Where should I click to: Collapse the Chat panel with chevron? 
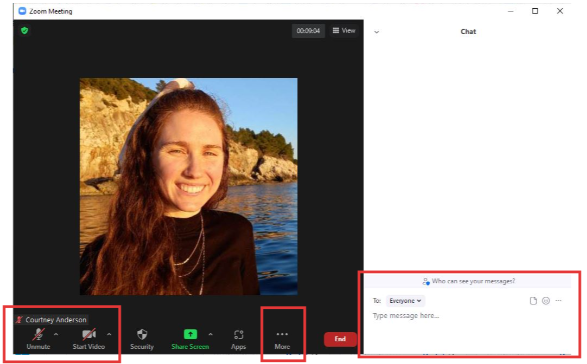377,32
